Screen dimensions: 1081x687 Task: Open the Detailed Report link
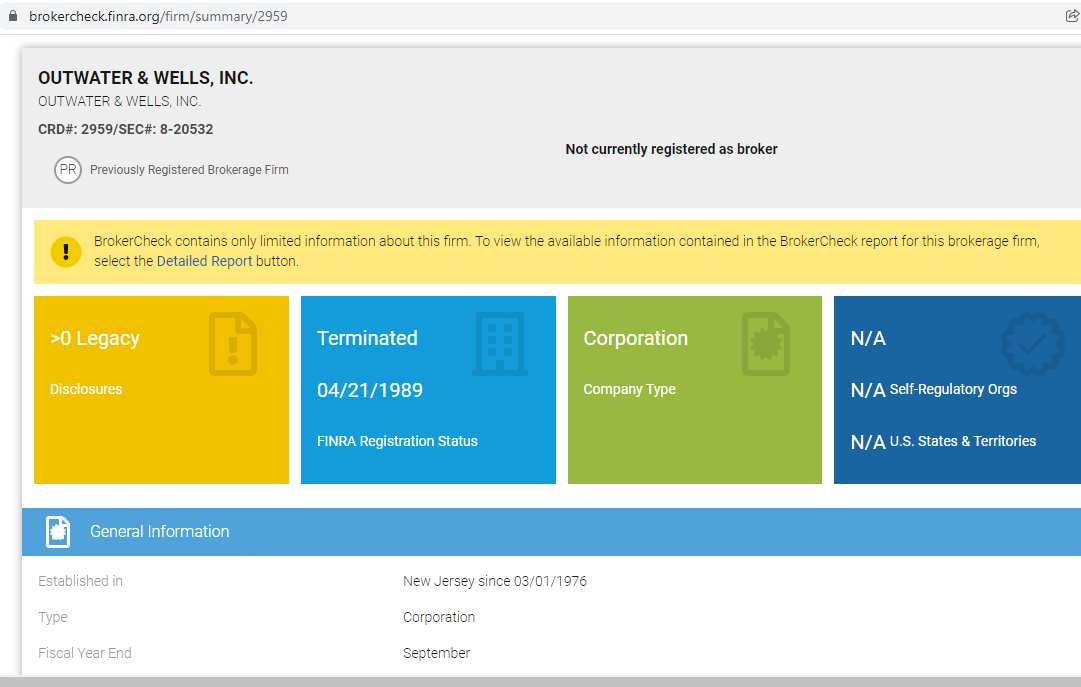point(204,261)
